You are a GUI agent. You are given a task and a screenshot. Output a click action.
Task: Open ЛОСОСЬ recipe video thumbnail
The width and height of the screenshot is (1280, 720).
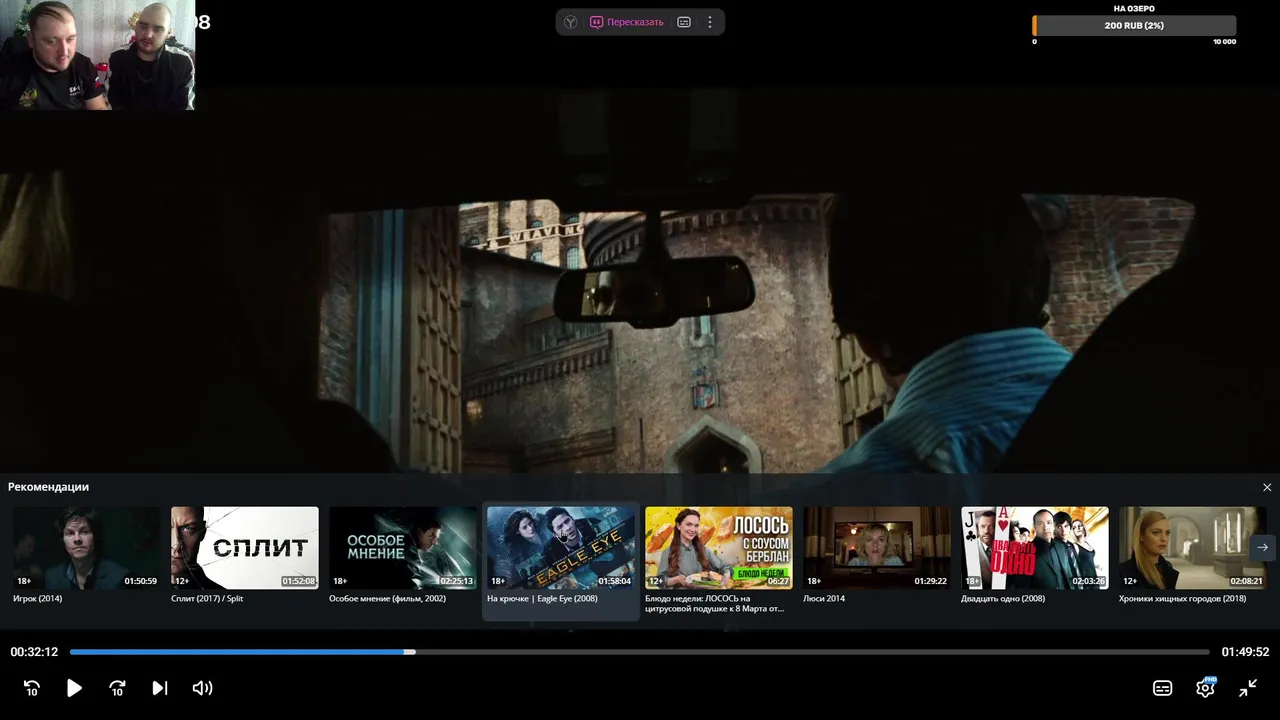coord(719,548)
